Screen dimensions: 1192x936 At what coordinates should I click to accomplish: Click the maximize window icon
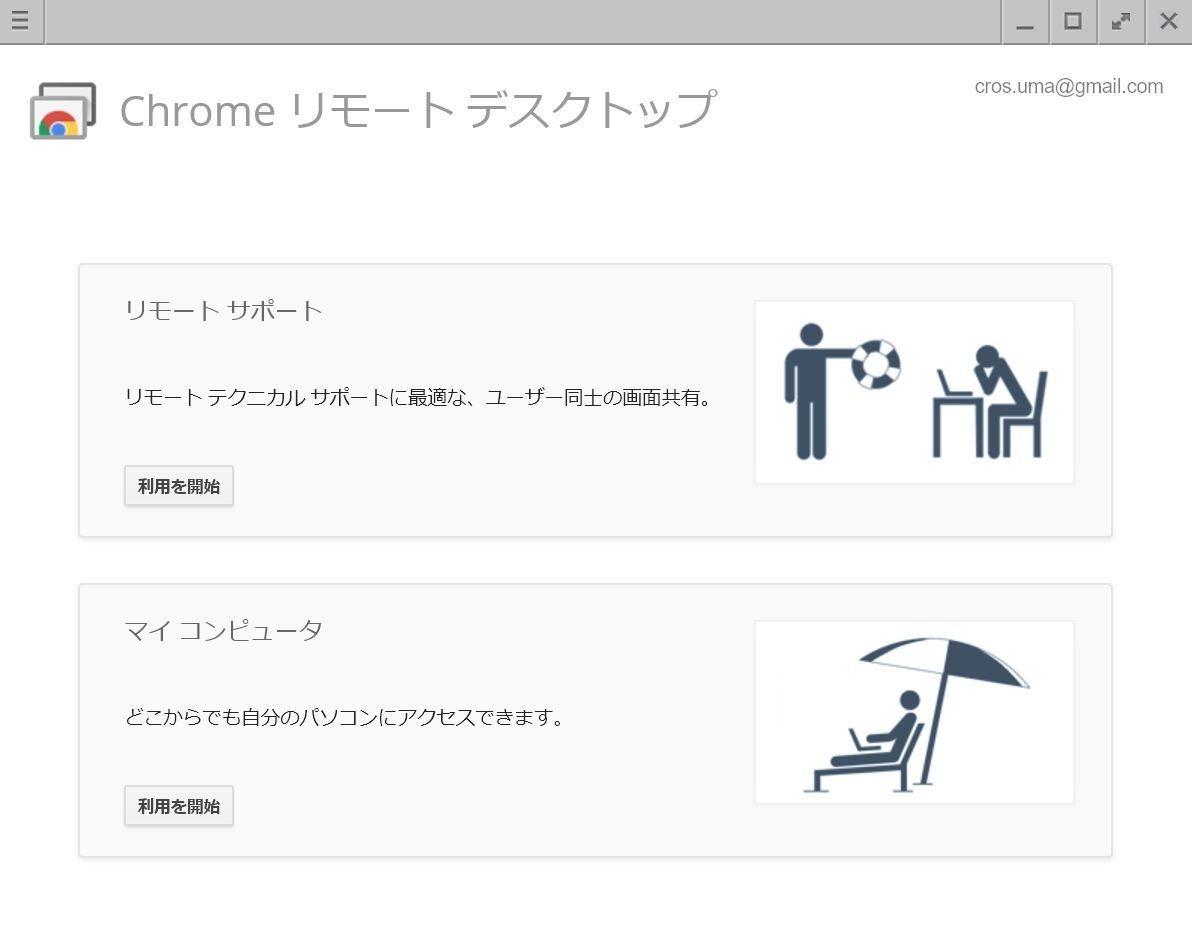pos(1072,21)
